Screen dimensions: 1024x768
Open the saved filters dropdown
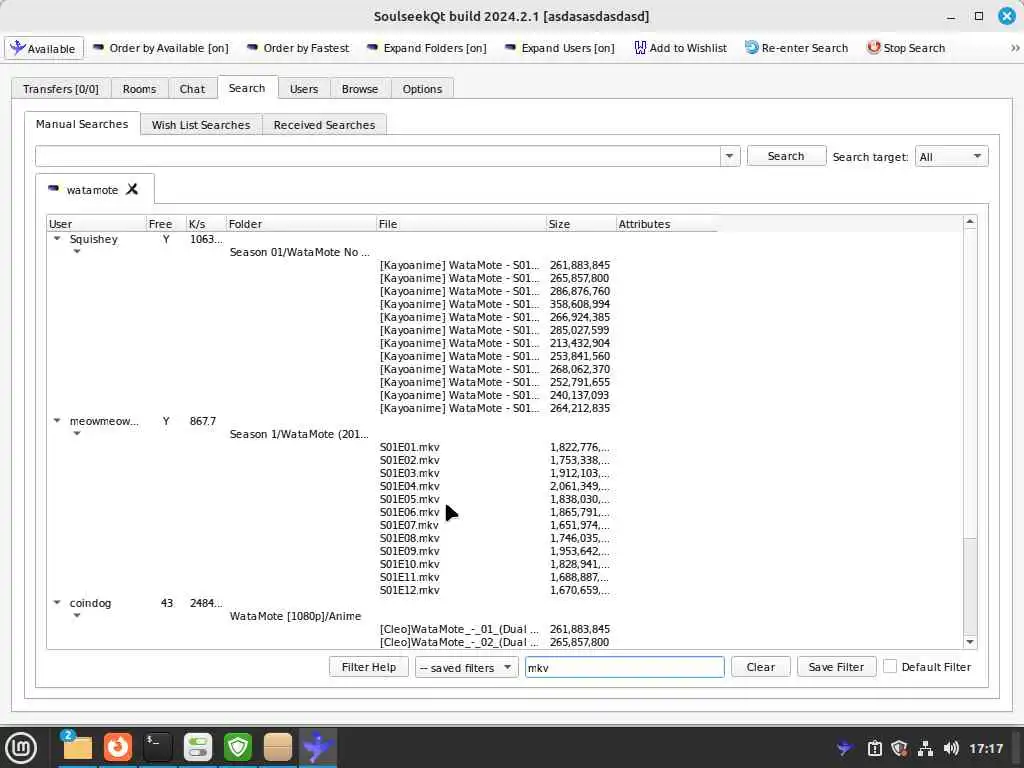[x=466, y=667]
